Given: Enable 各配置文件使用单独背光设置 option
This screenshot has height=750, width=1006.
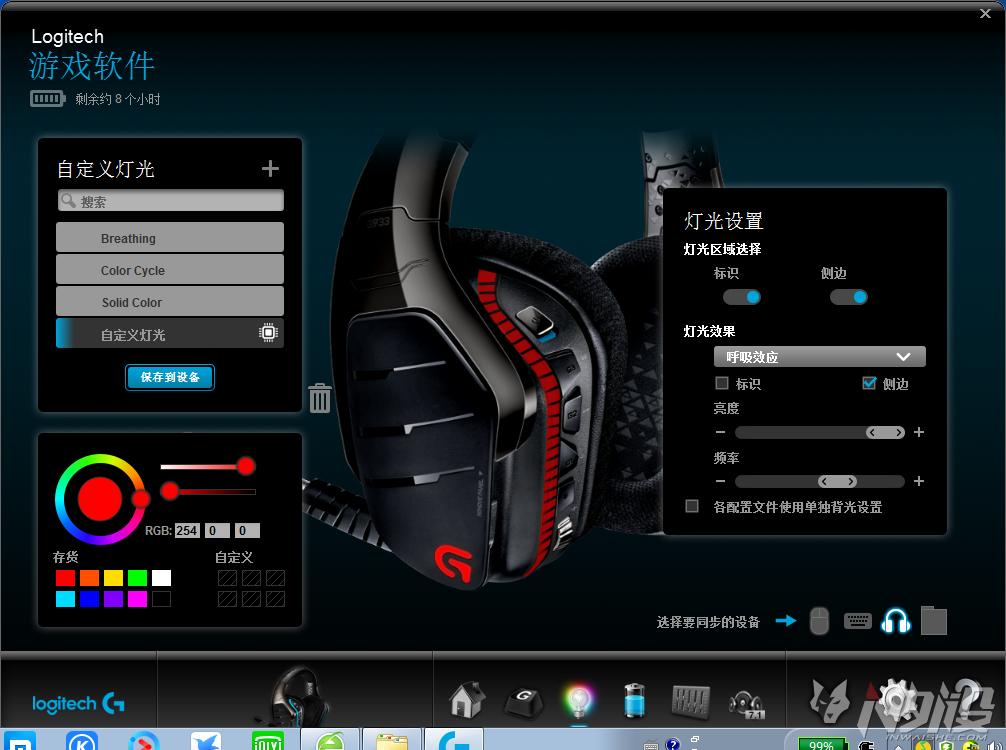Looking at the screenshot, I should pyautogui.click(x=691, y=507).
